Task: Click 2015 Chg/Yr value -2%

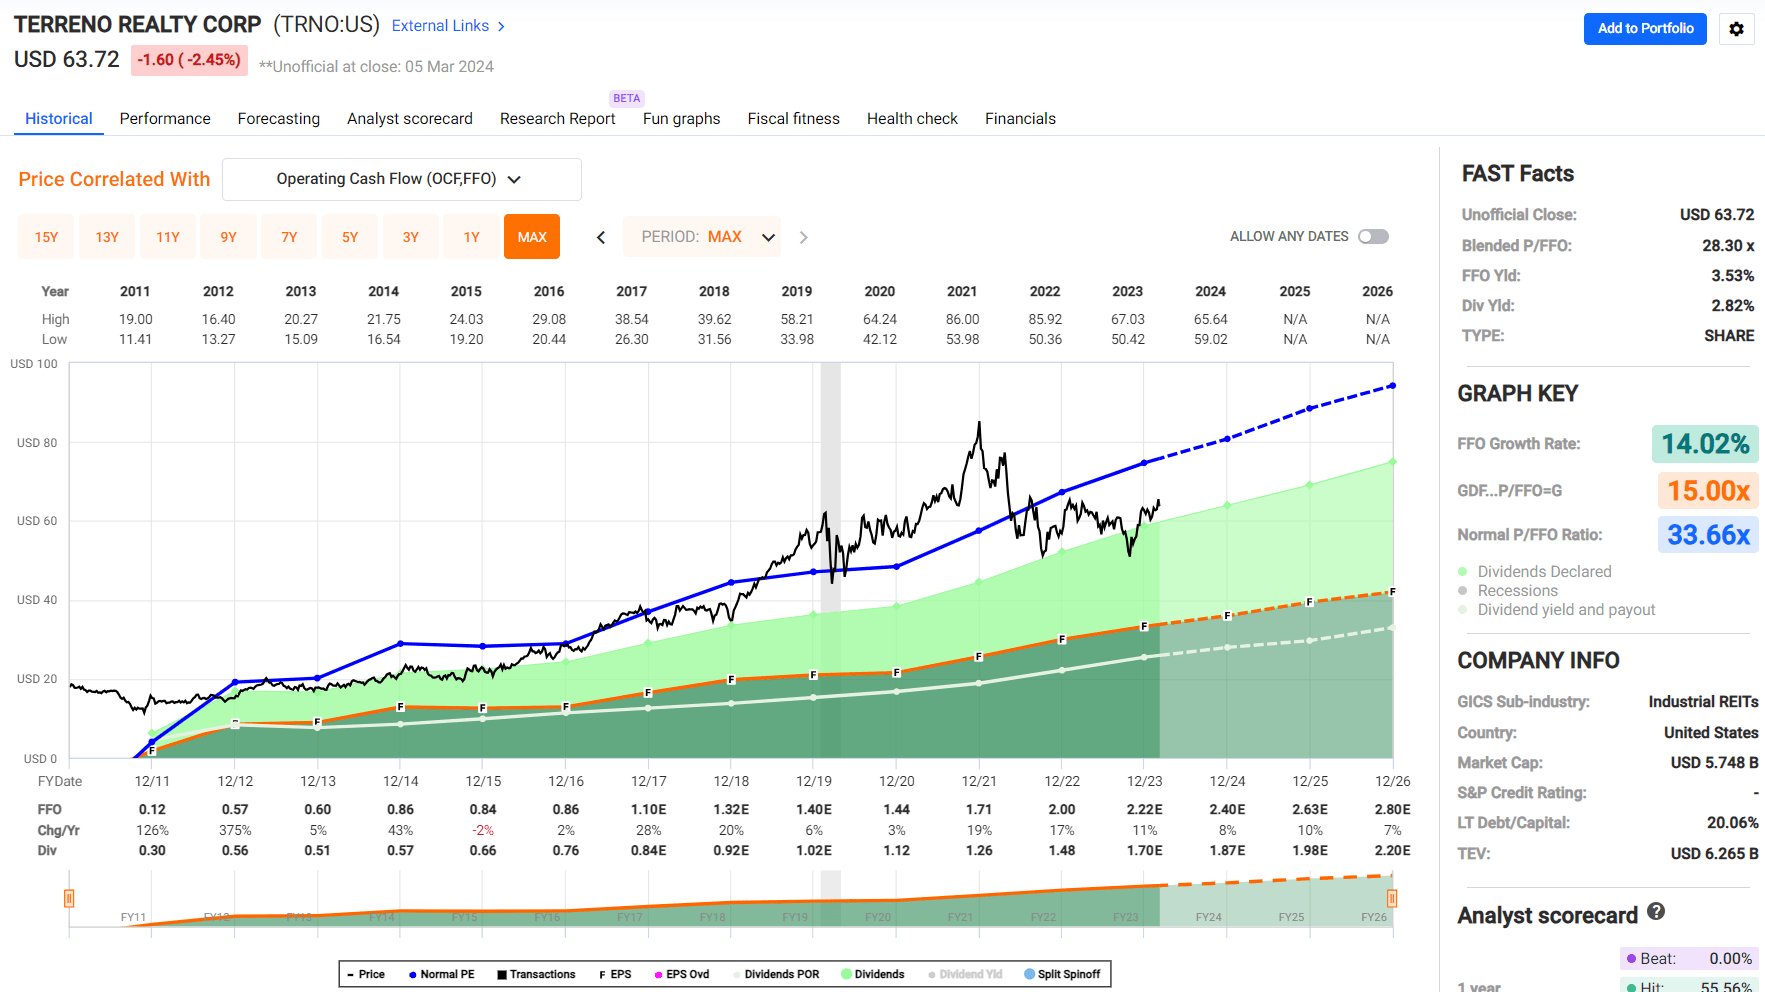Action: coord(483,831)
